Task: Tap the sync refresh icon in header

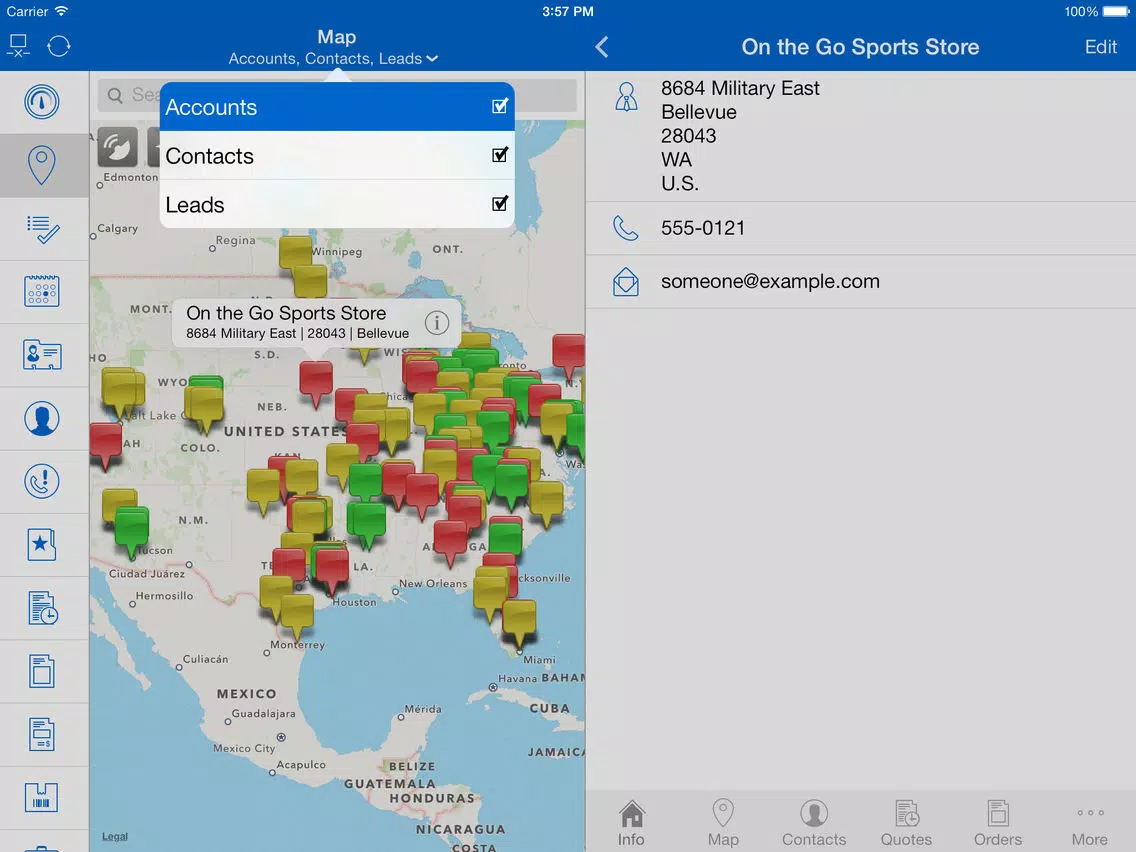Action: [59, 46]
